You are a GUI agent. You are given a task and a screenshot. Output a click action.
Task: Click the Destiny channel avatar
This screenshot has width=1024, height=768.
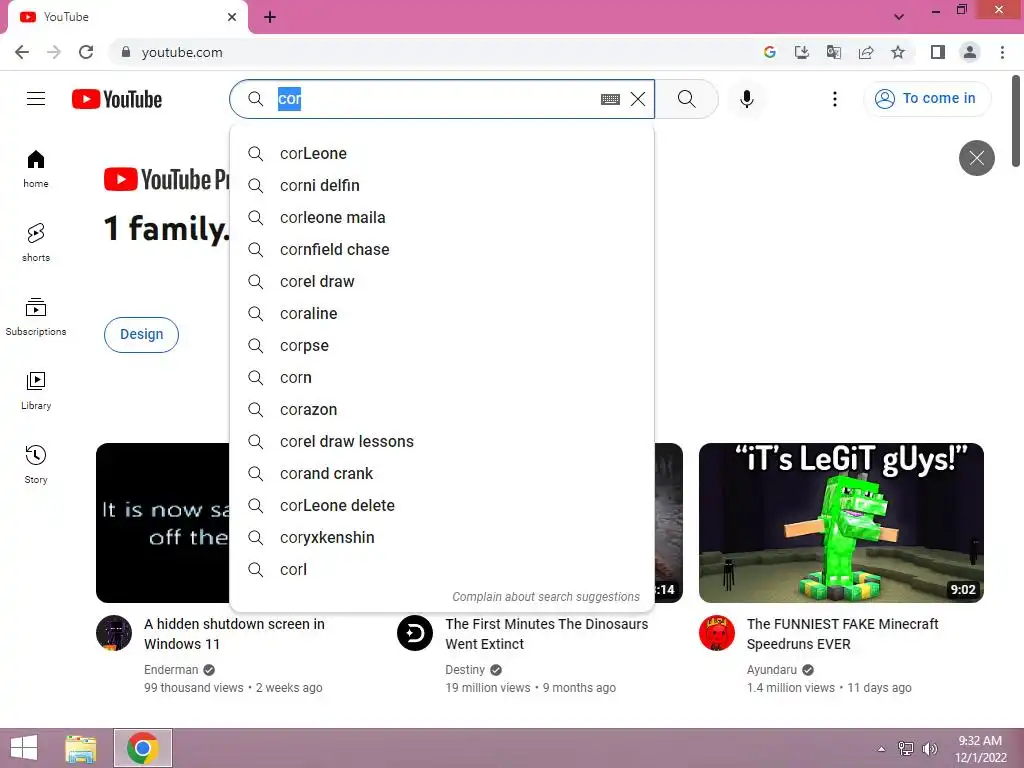(x=415, y=633)
